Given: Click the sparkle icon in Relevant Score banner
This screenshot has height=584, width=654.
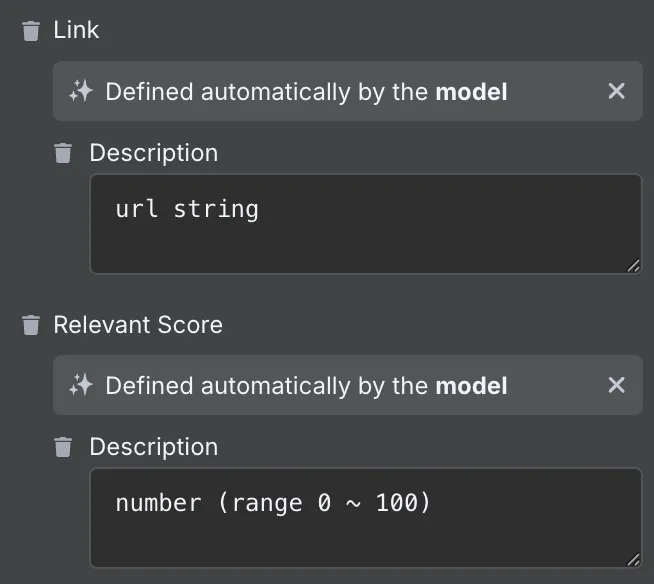Looking at the screenshot, I should pyautogui.click(x=81, y=385).
